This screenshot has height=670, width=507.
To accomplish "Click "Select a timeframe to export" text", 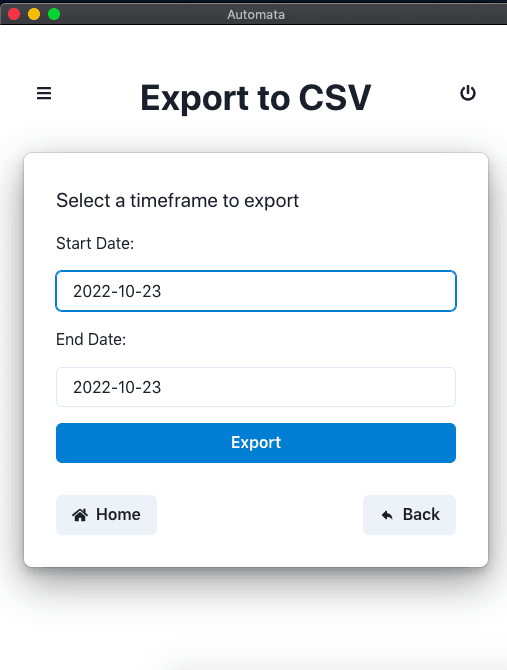I will [x=177, y=200].
